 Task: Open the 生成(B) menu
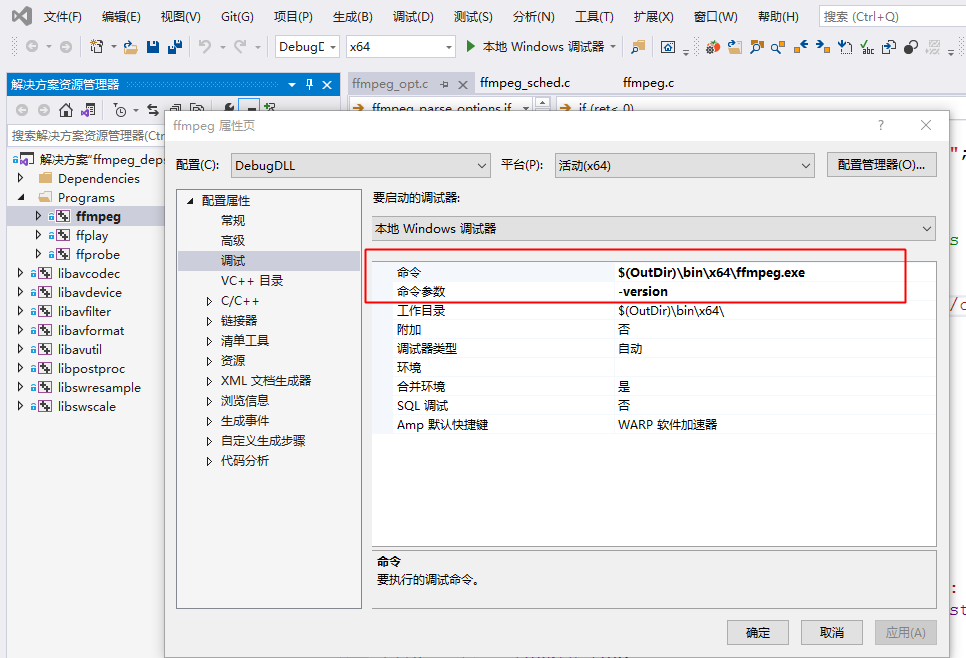[x=353, y=17]
